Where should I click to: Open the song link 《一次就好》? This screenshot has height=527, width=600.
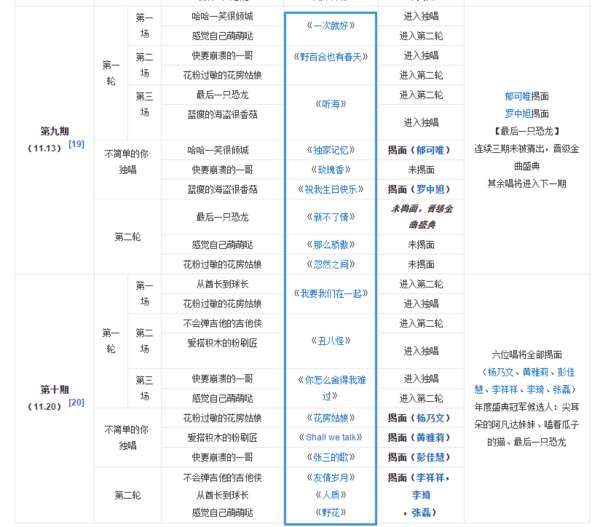(x=331, y=26)
